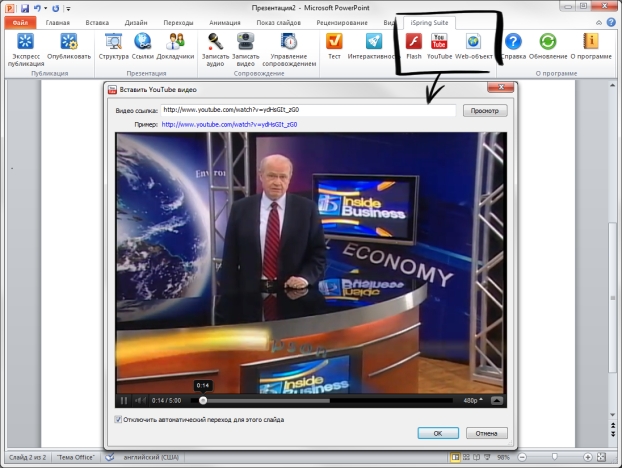
Task: Insert a Web-объект
Action: [474, 46]
